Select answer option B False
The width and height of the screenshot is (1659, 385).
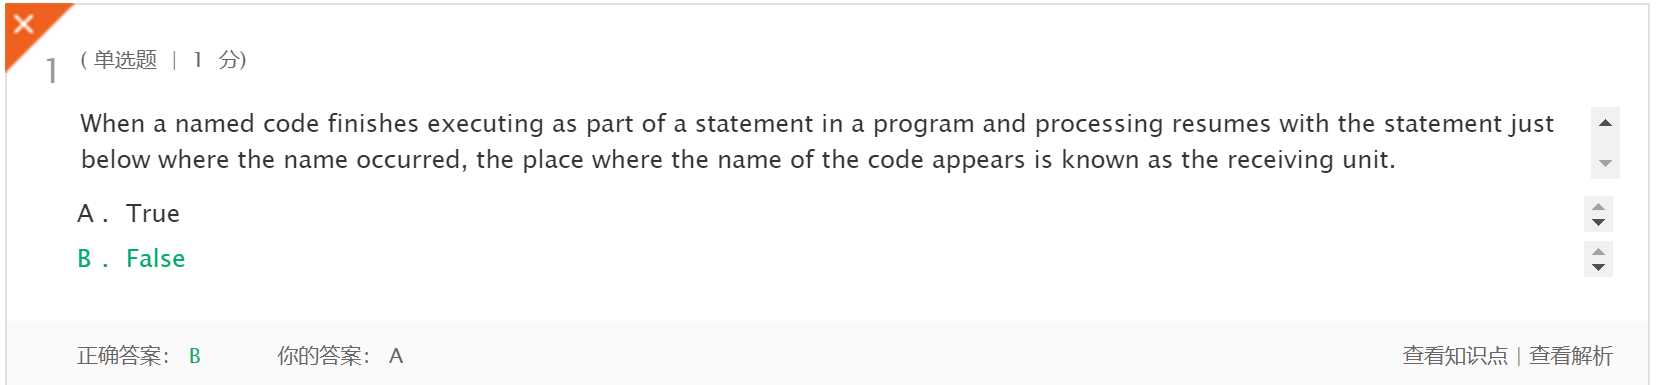[132, 259]
